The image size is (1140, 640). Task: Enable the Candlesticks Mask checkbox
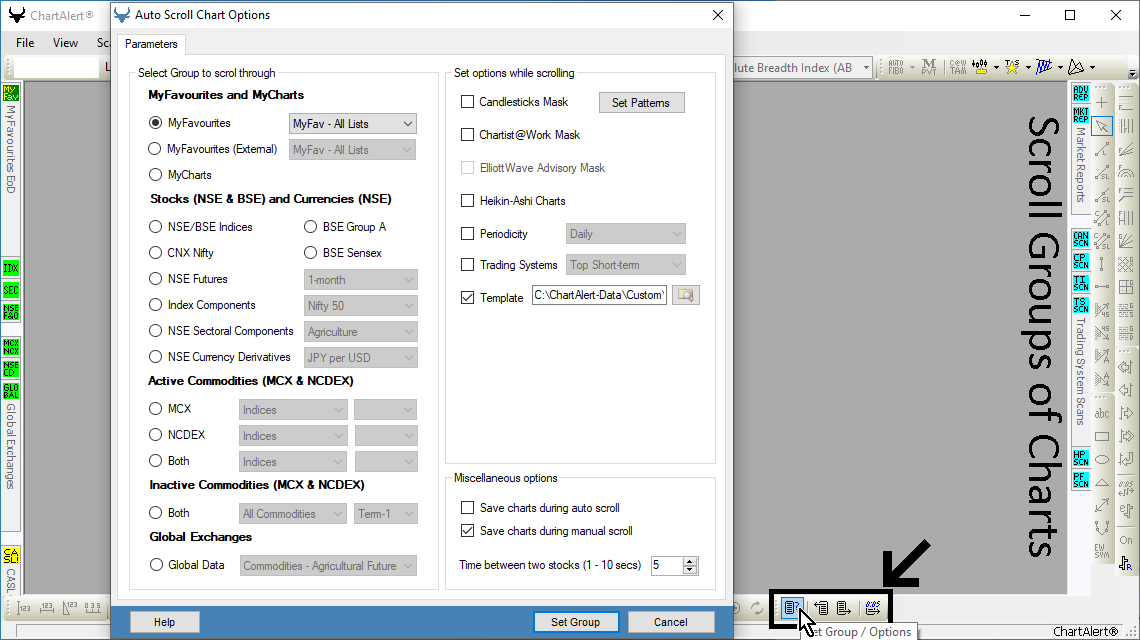[x=467, y=102]
